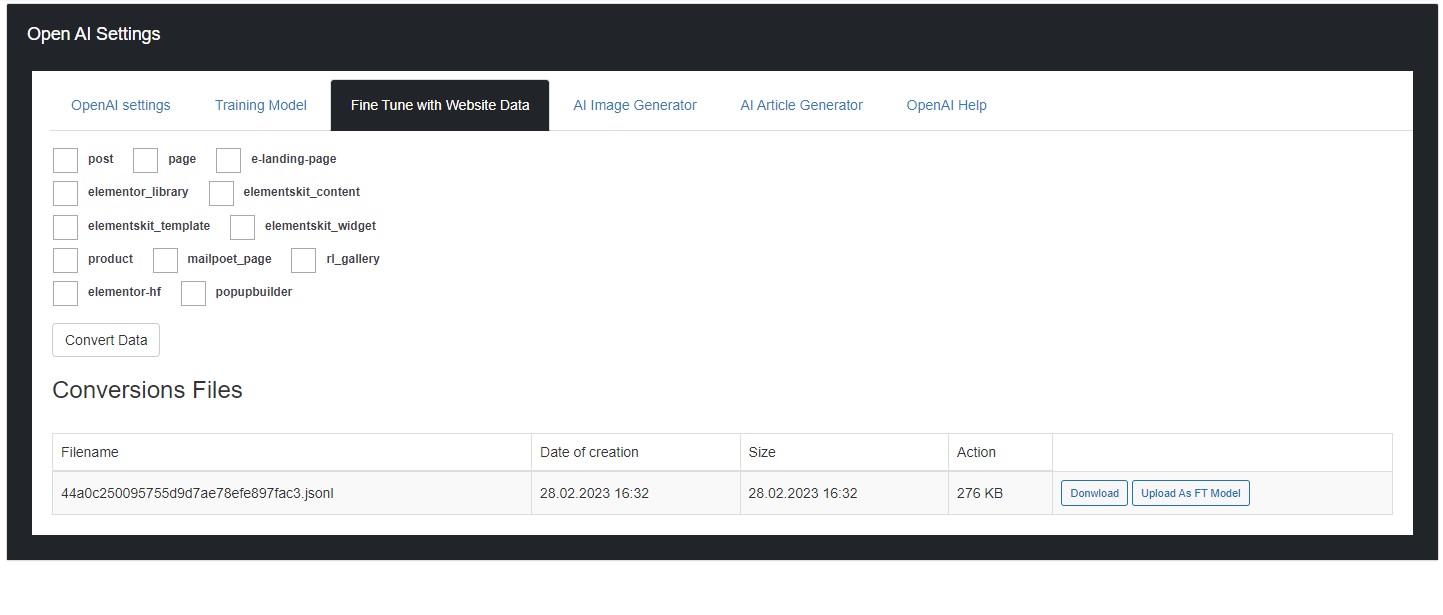Tick the mailpoet_page checkbox

tap(165, 260)
